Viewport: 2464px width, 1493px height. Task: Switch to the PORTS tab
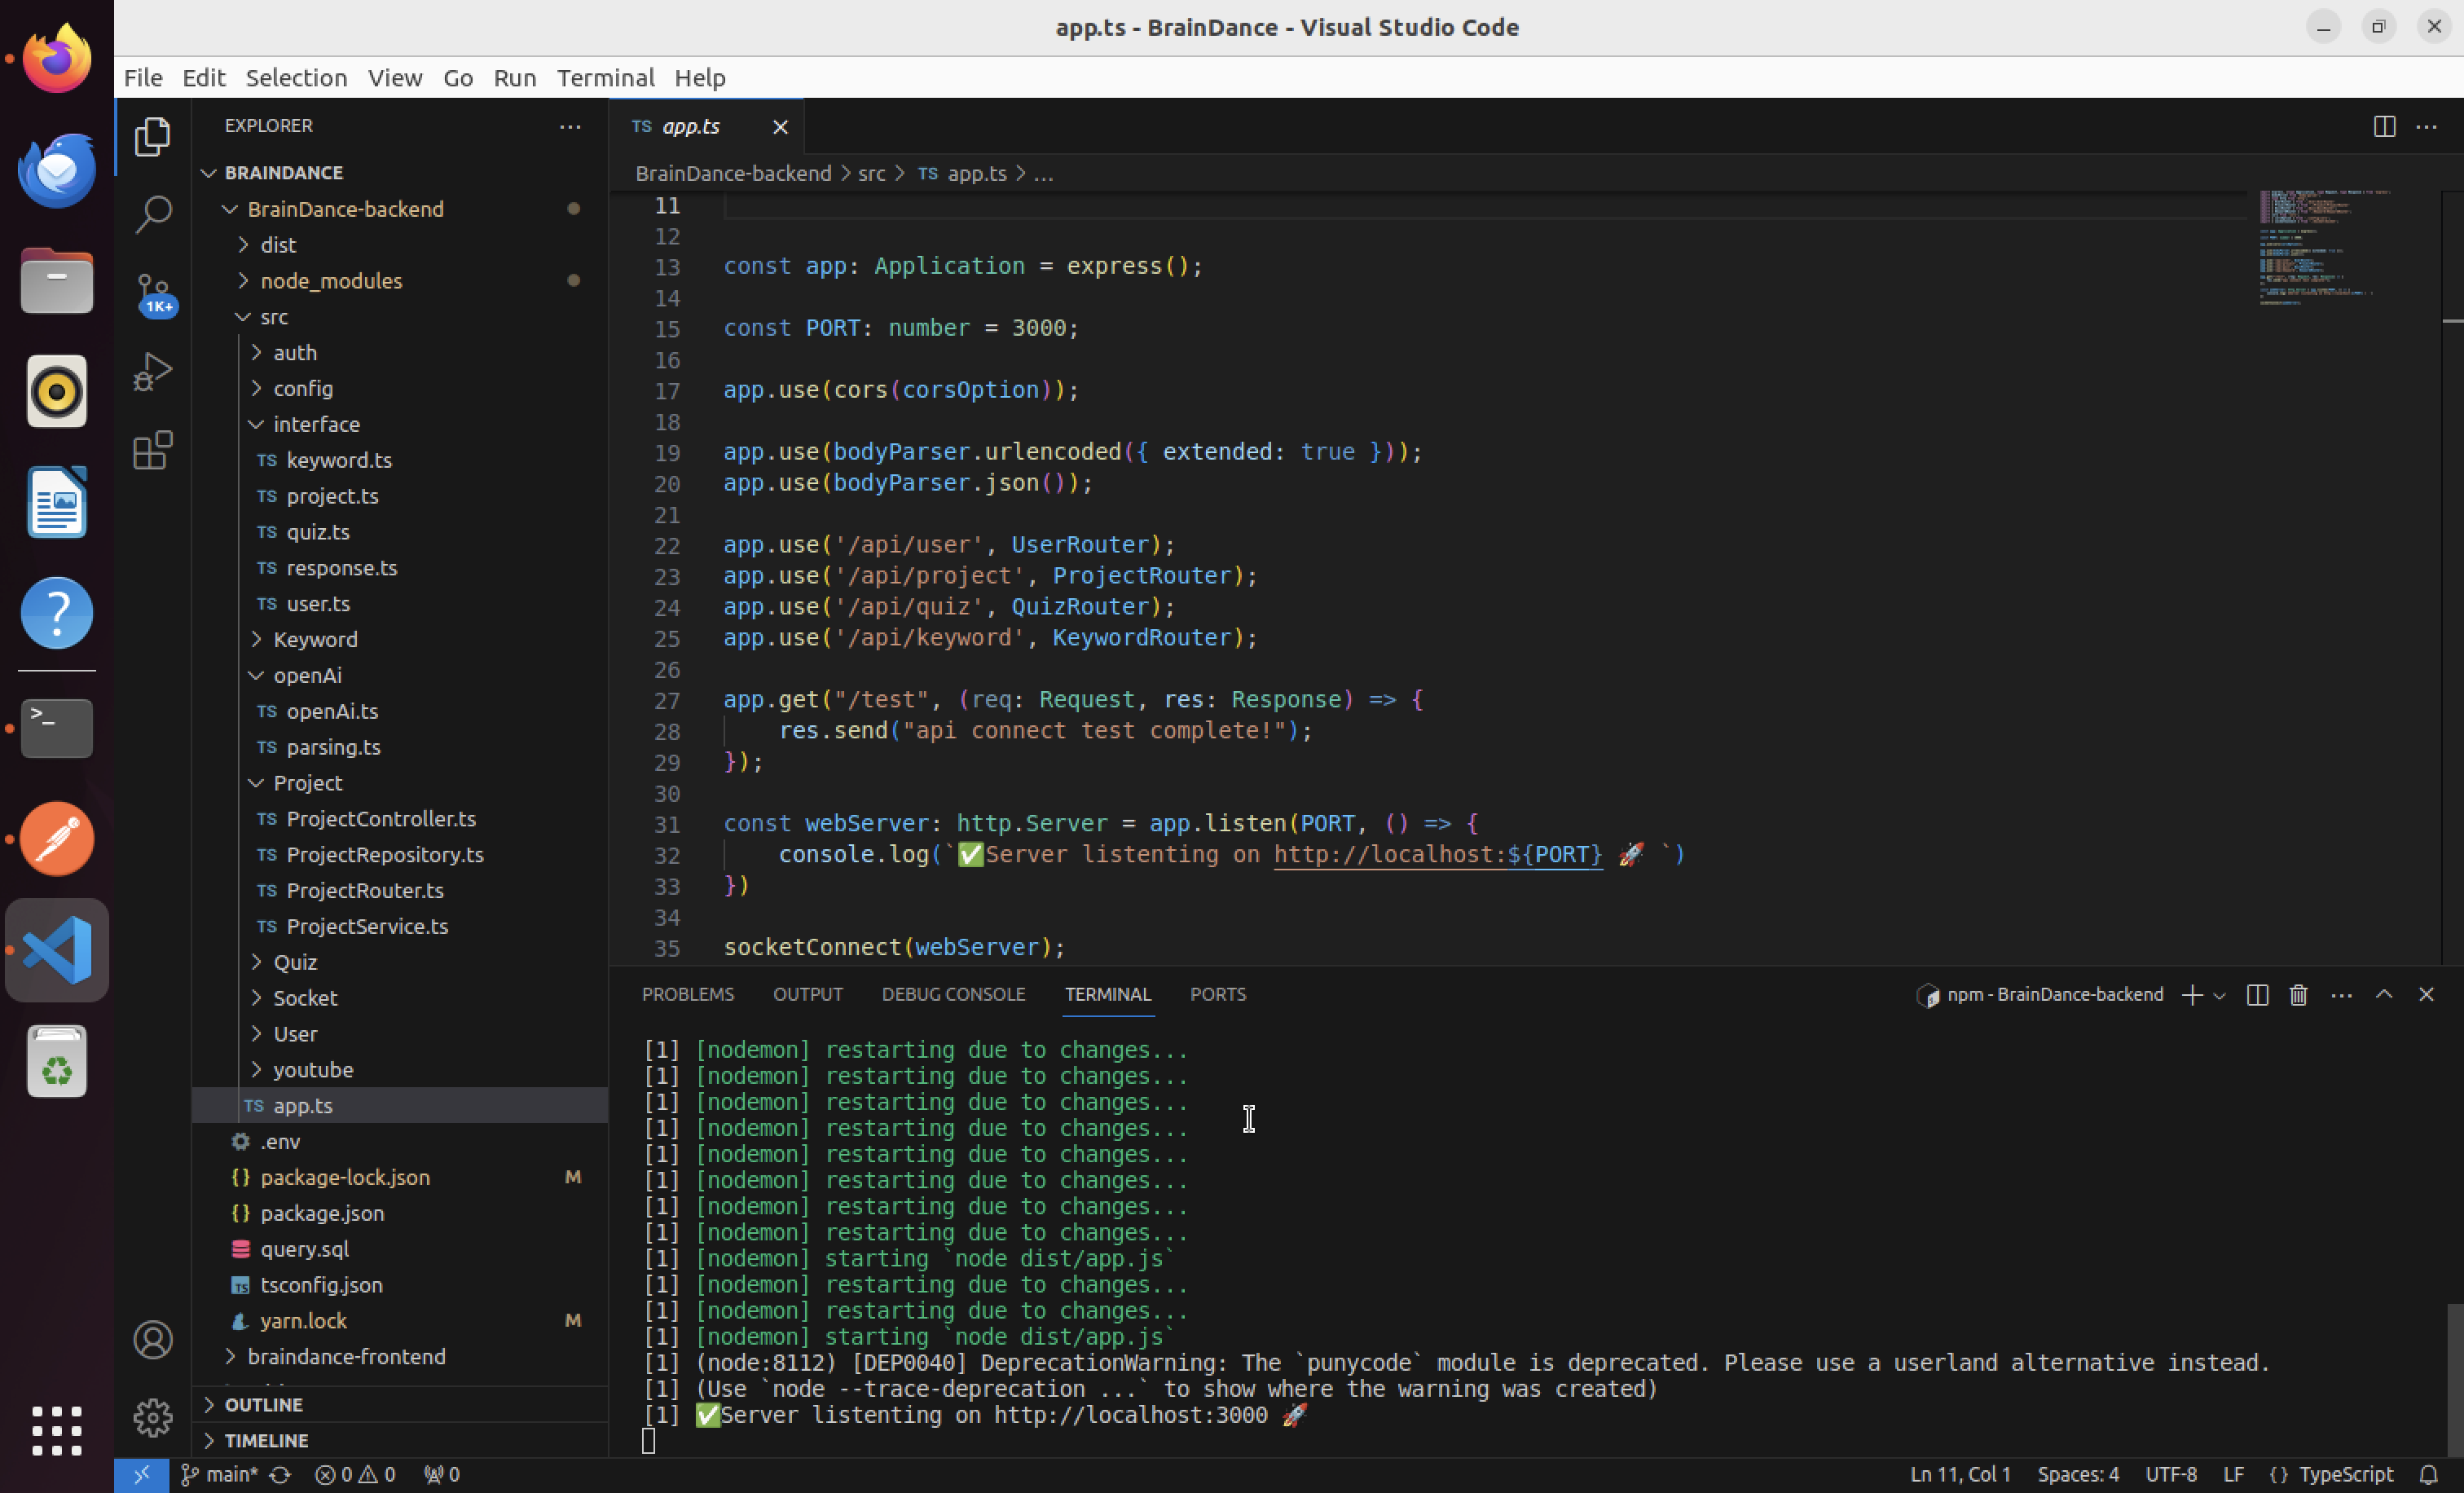click(x=1217, y=994)
